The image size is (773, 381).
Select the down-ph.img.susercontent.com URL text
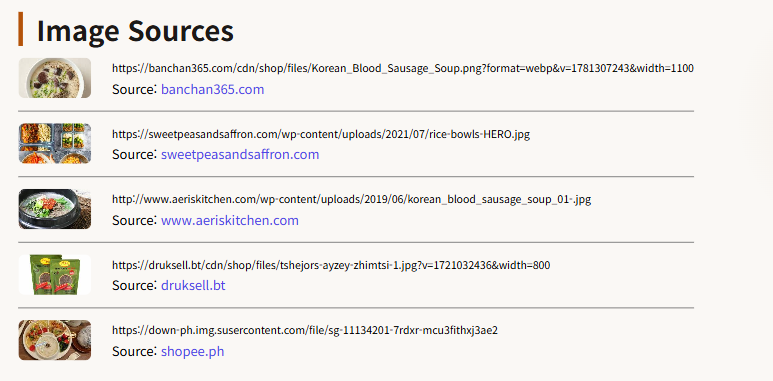(305, 330)
